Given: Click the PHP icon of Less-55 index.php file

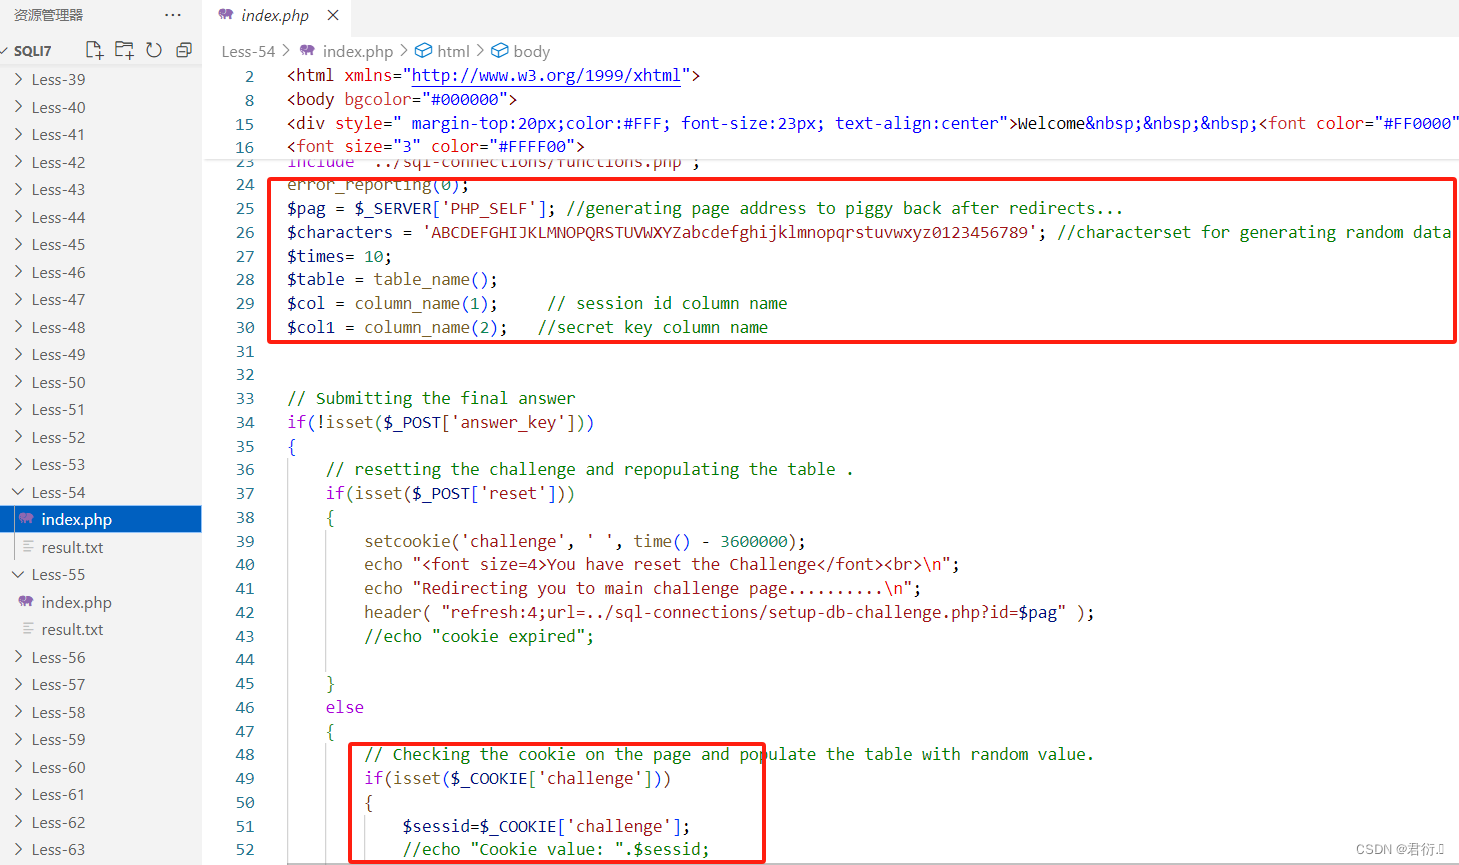Looking at the screenshot, I should [x=26, y=602].
